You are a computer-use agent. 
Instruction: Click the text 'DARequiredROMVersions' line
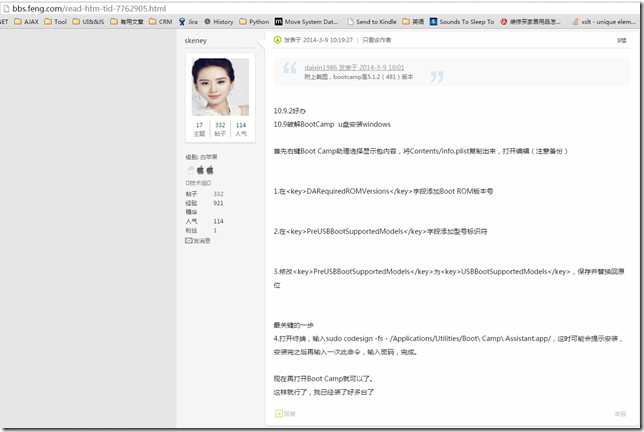click(383, 191)
